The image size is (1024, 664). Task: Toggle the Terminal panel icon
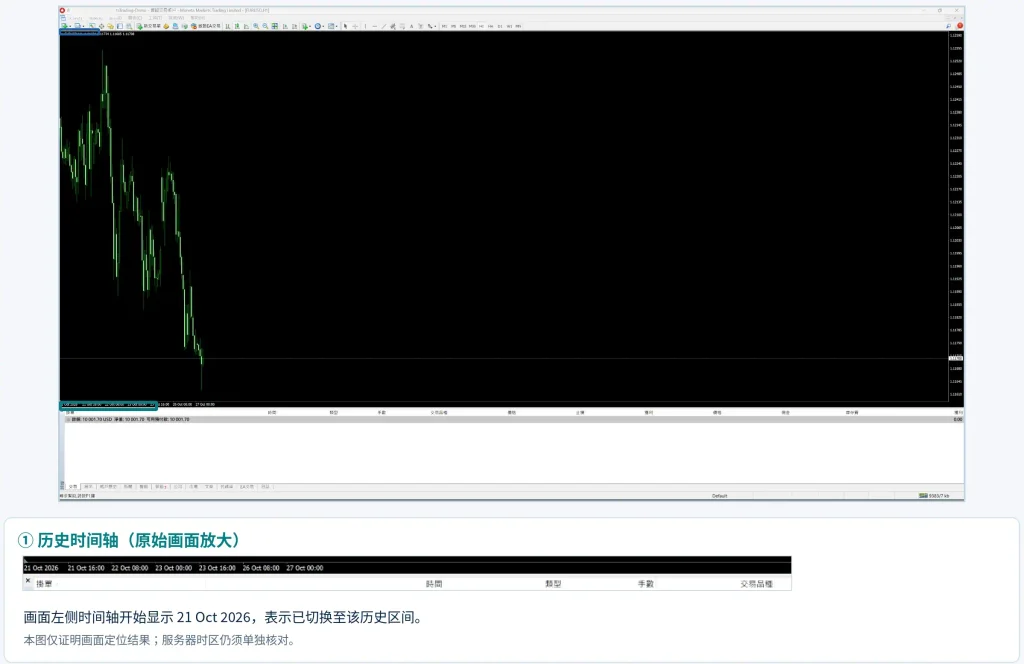click(x=120, y=26)
